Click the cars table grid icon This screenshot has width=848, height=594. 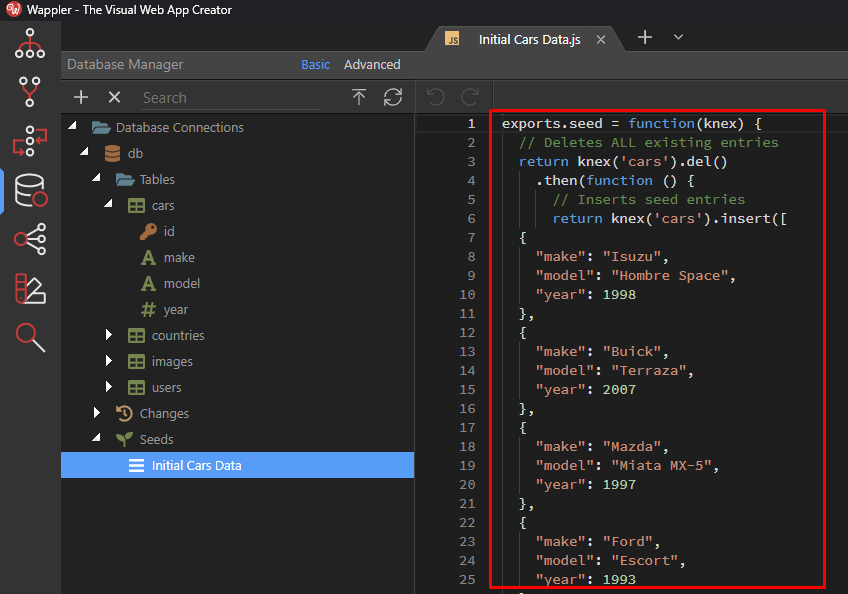coord(136,206)
